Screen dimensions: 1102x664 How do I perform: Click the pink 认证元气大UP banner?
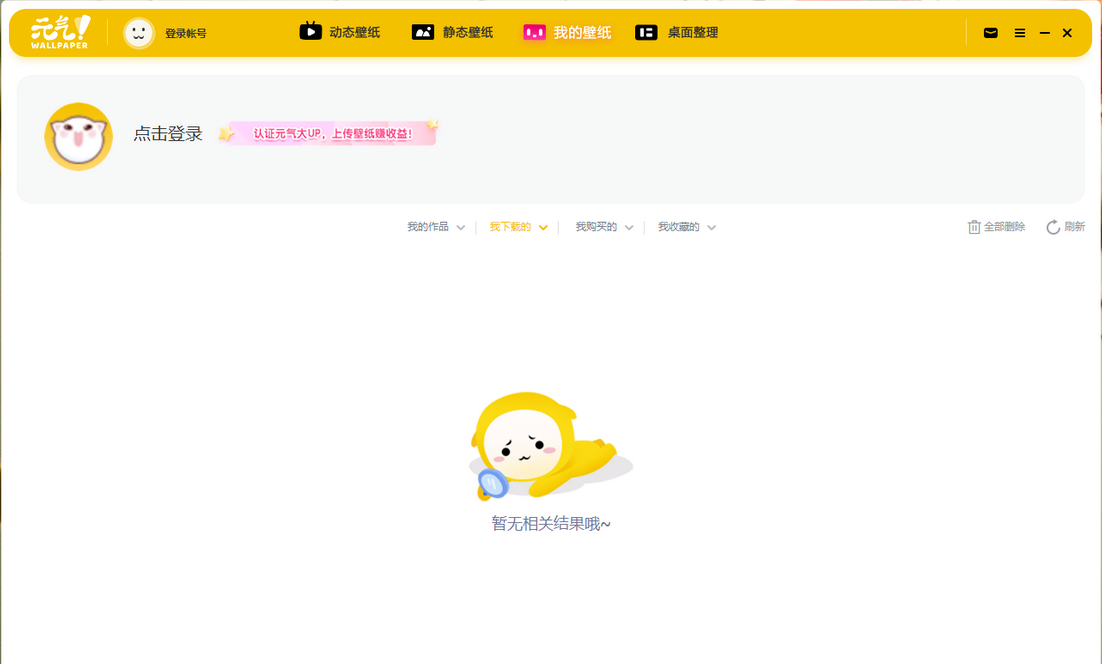coord(328,133)
